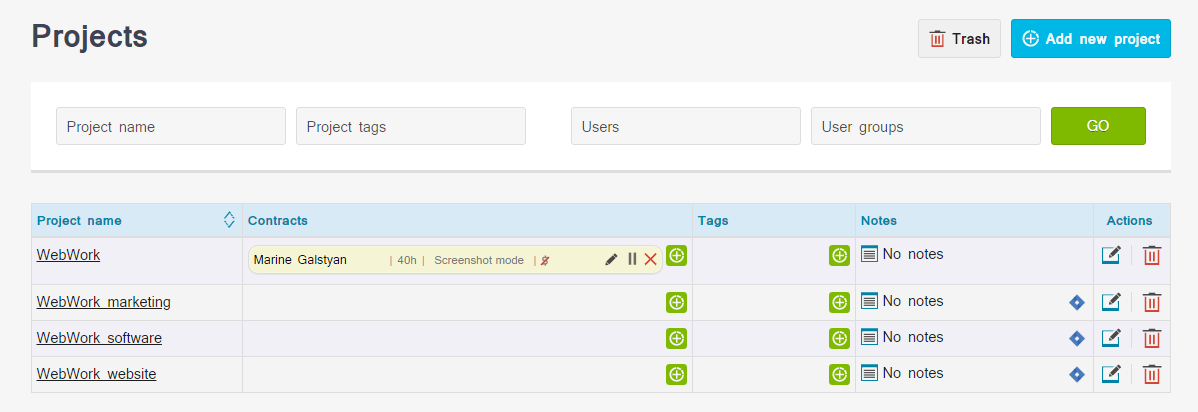The height and width of the screenshot is (412, 1198).
Task: Add contract to WebWork_website project
Action: point(676,374)
